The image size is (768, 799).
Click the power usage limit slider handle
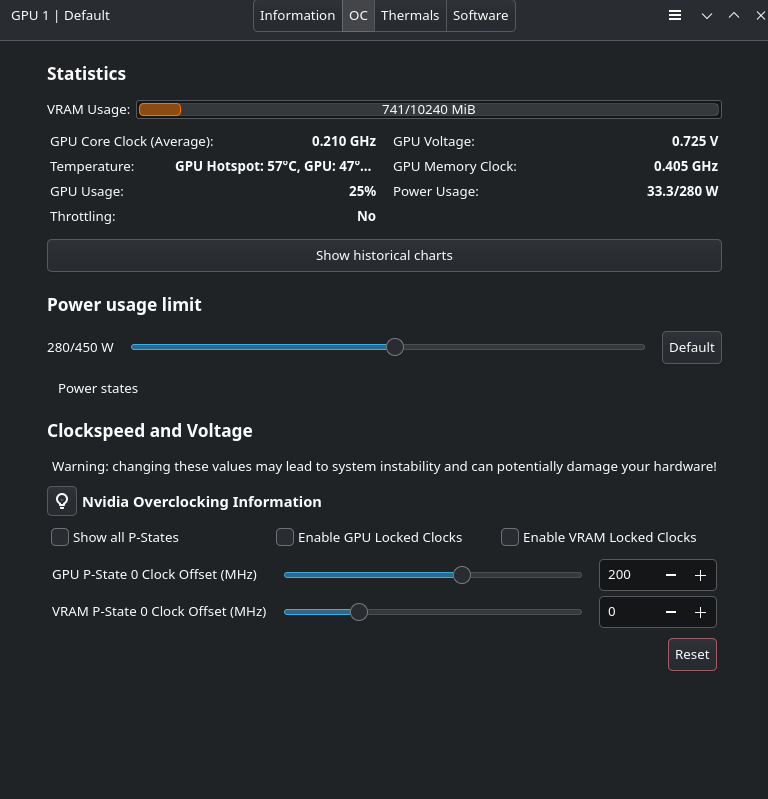(395, 347)
